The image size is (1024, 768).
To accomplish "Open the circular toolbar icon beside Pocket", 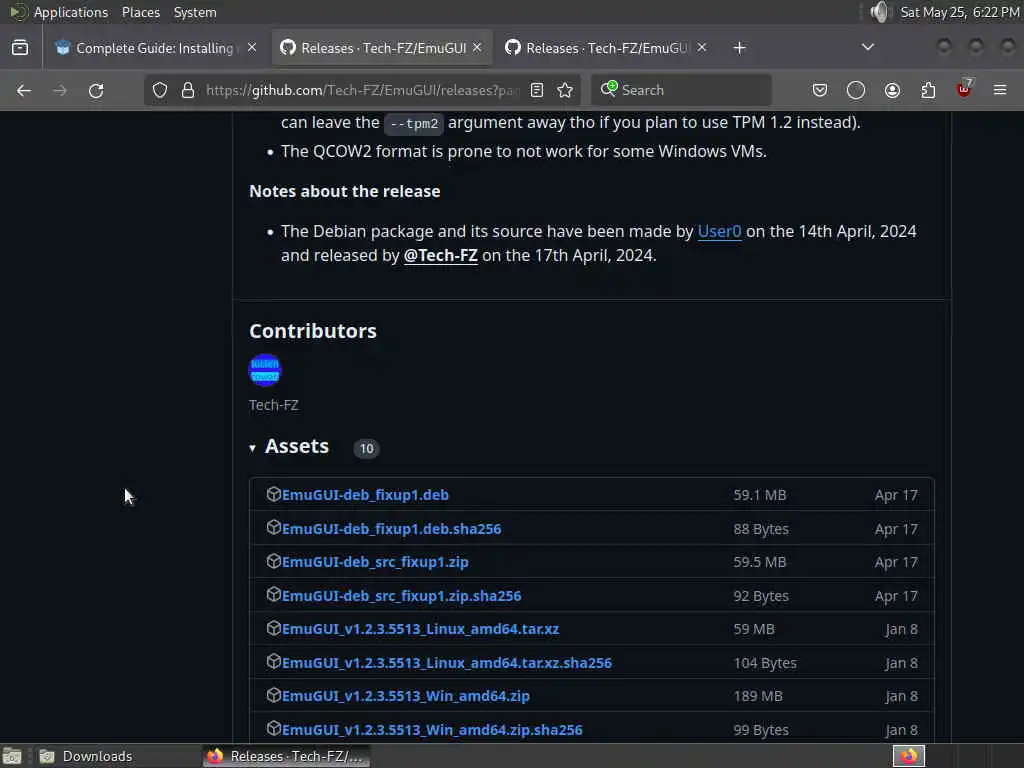I will click(856, 90).
